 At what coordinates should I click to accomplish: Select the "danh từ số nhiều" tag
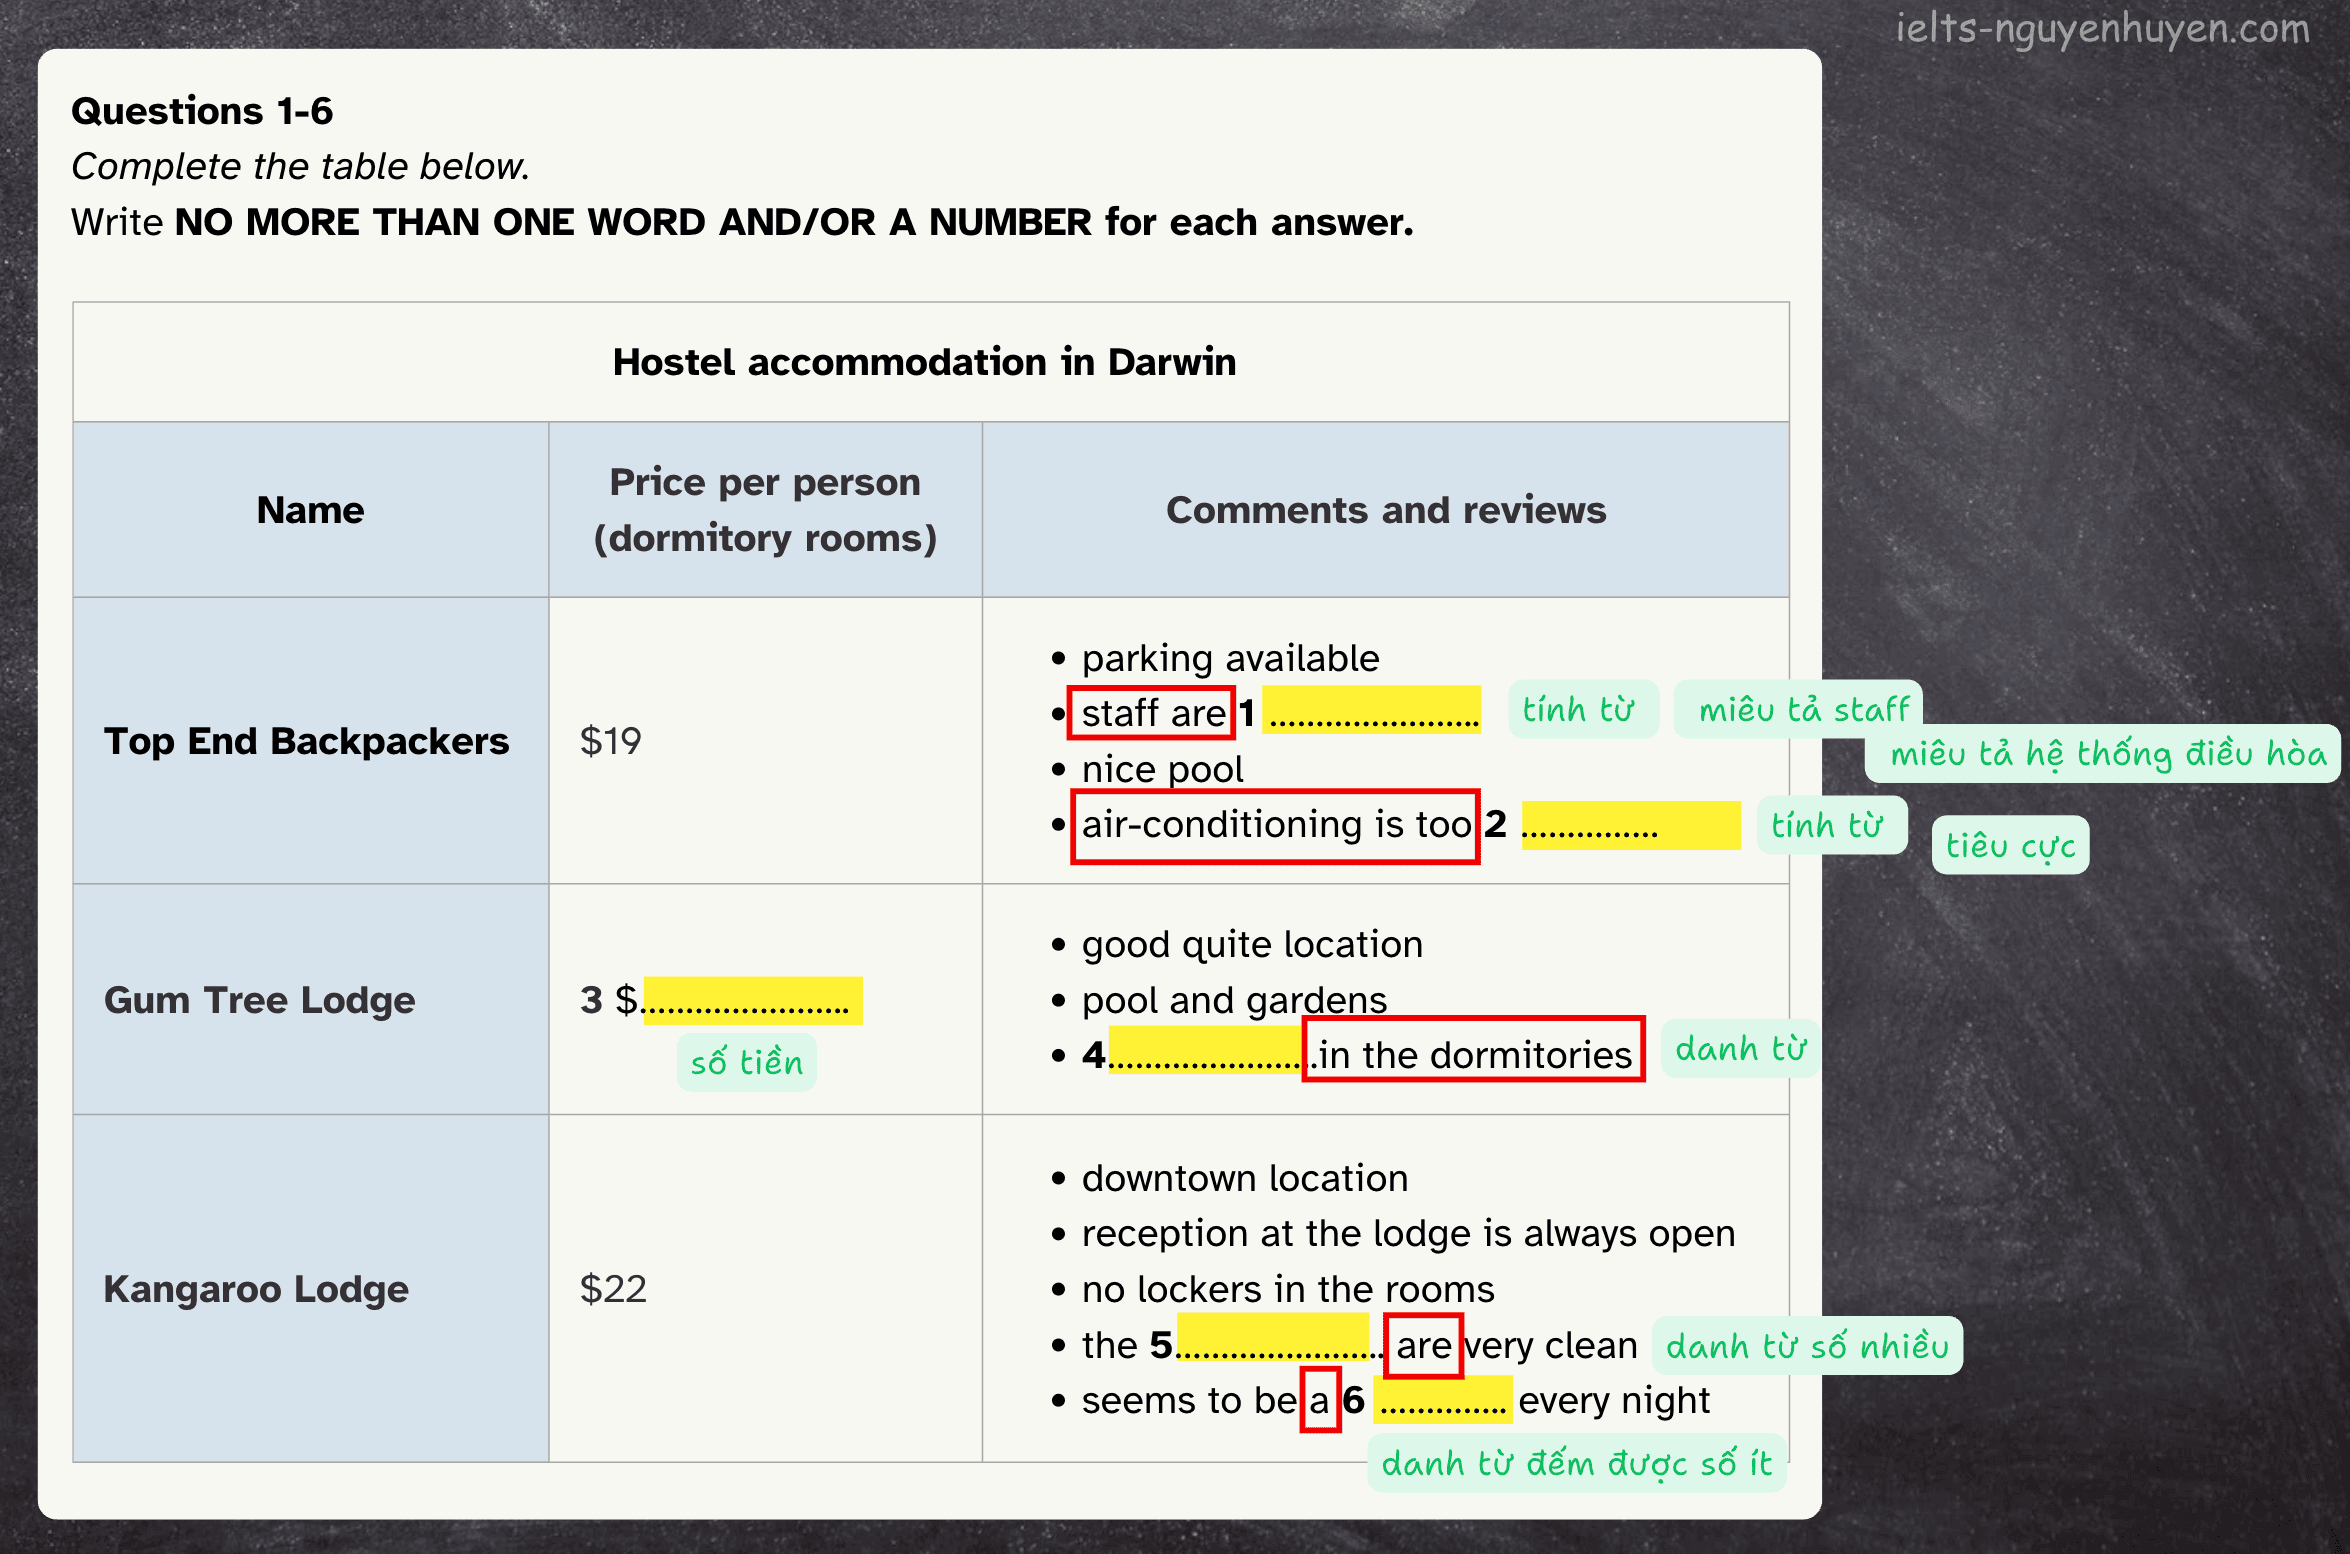tap(1806, 1346)
